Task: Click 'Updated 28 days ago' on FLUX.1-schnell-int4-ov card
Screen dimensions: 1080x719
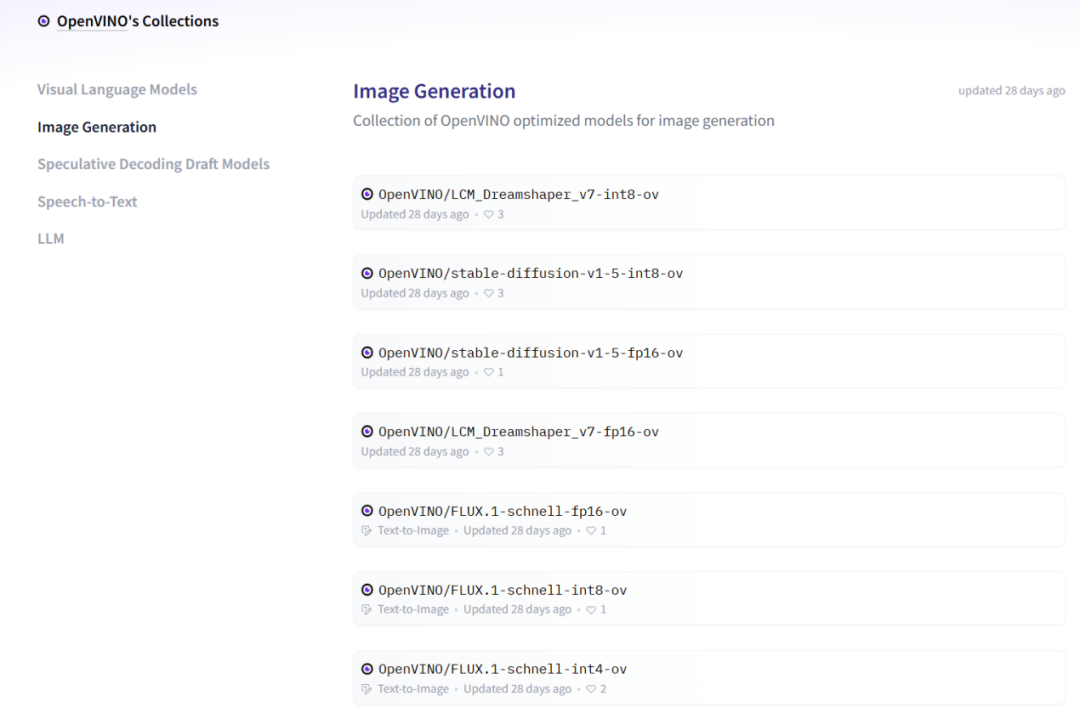Action: tap(517, 689)
